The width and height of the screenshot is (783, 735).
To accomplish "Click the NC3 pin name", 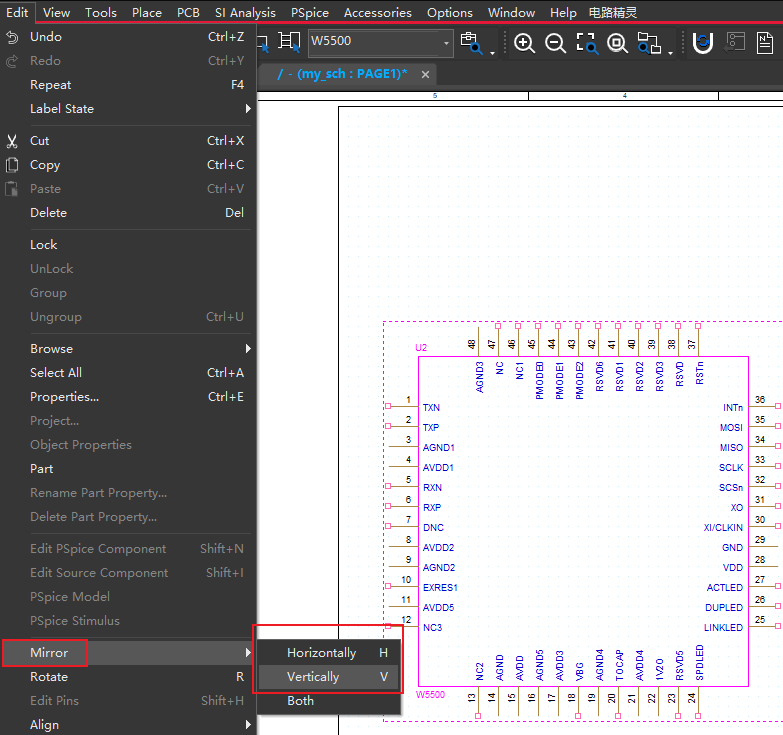I will pyautogui.click(x=432, y=627).
